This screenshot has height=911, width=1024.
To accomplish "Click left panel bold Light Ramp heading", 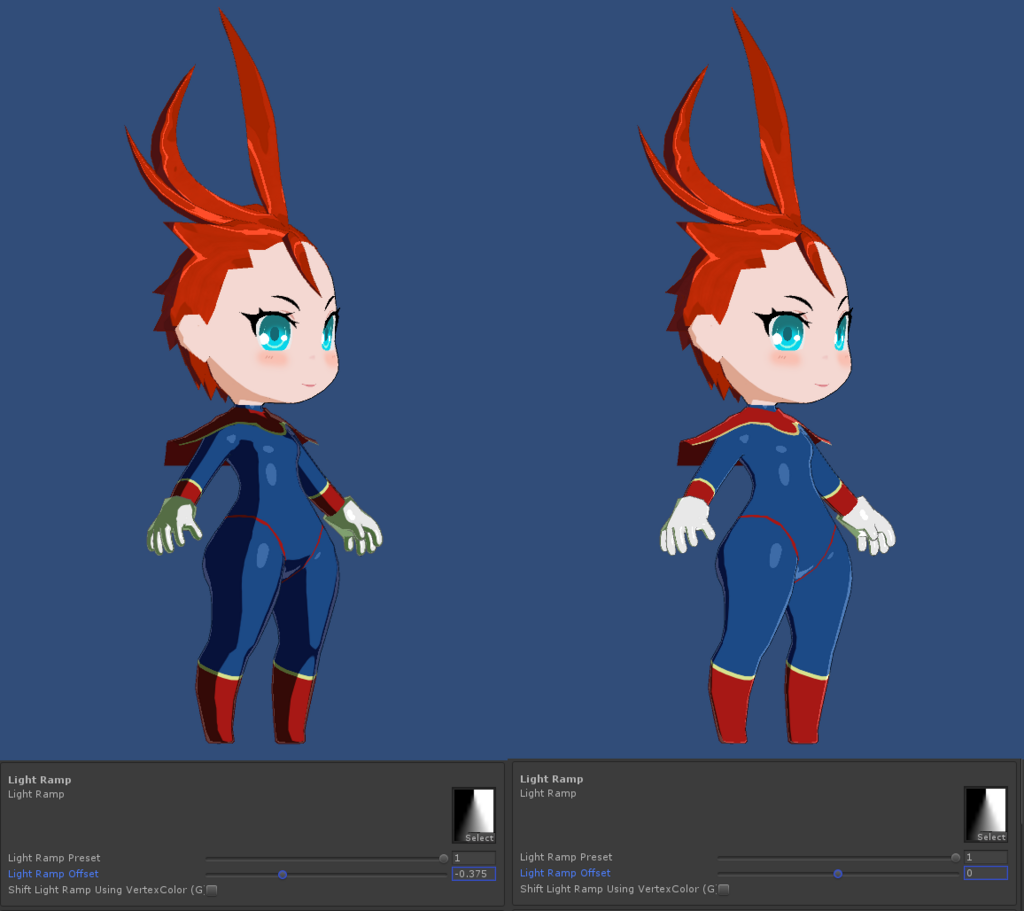I will point(39,780).
